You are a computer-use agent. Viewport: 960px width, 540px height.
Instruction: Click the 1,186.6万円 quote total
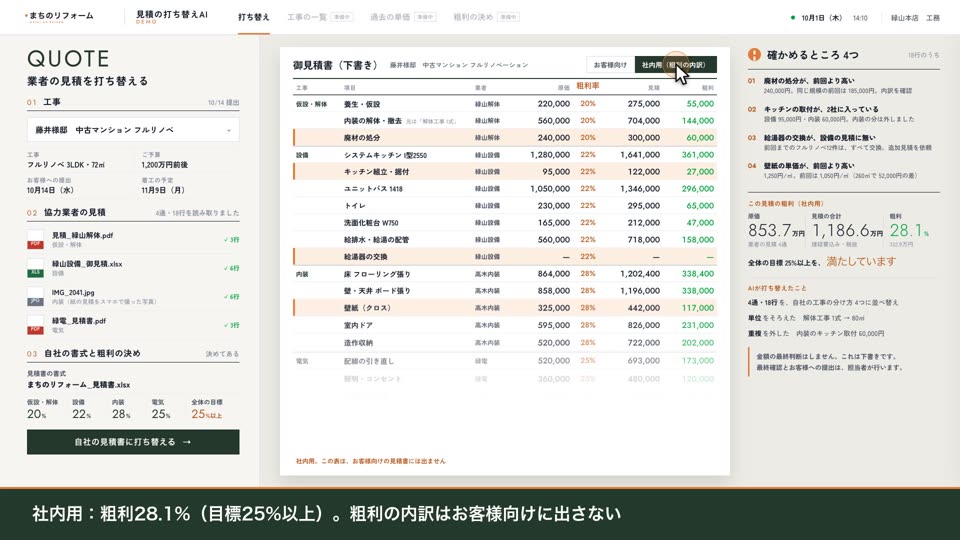tap(847, 231)
